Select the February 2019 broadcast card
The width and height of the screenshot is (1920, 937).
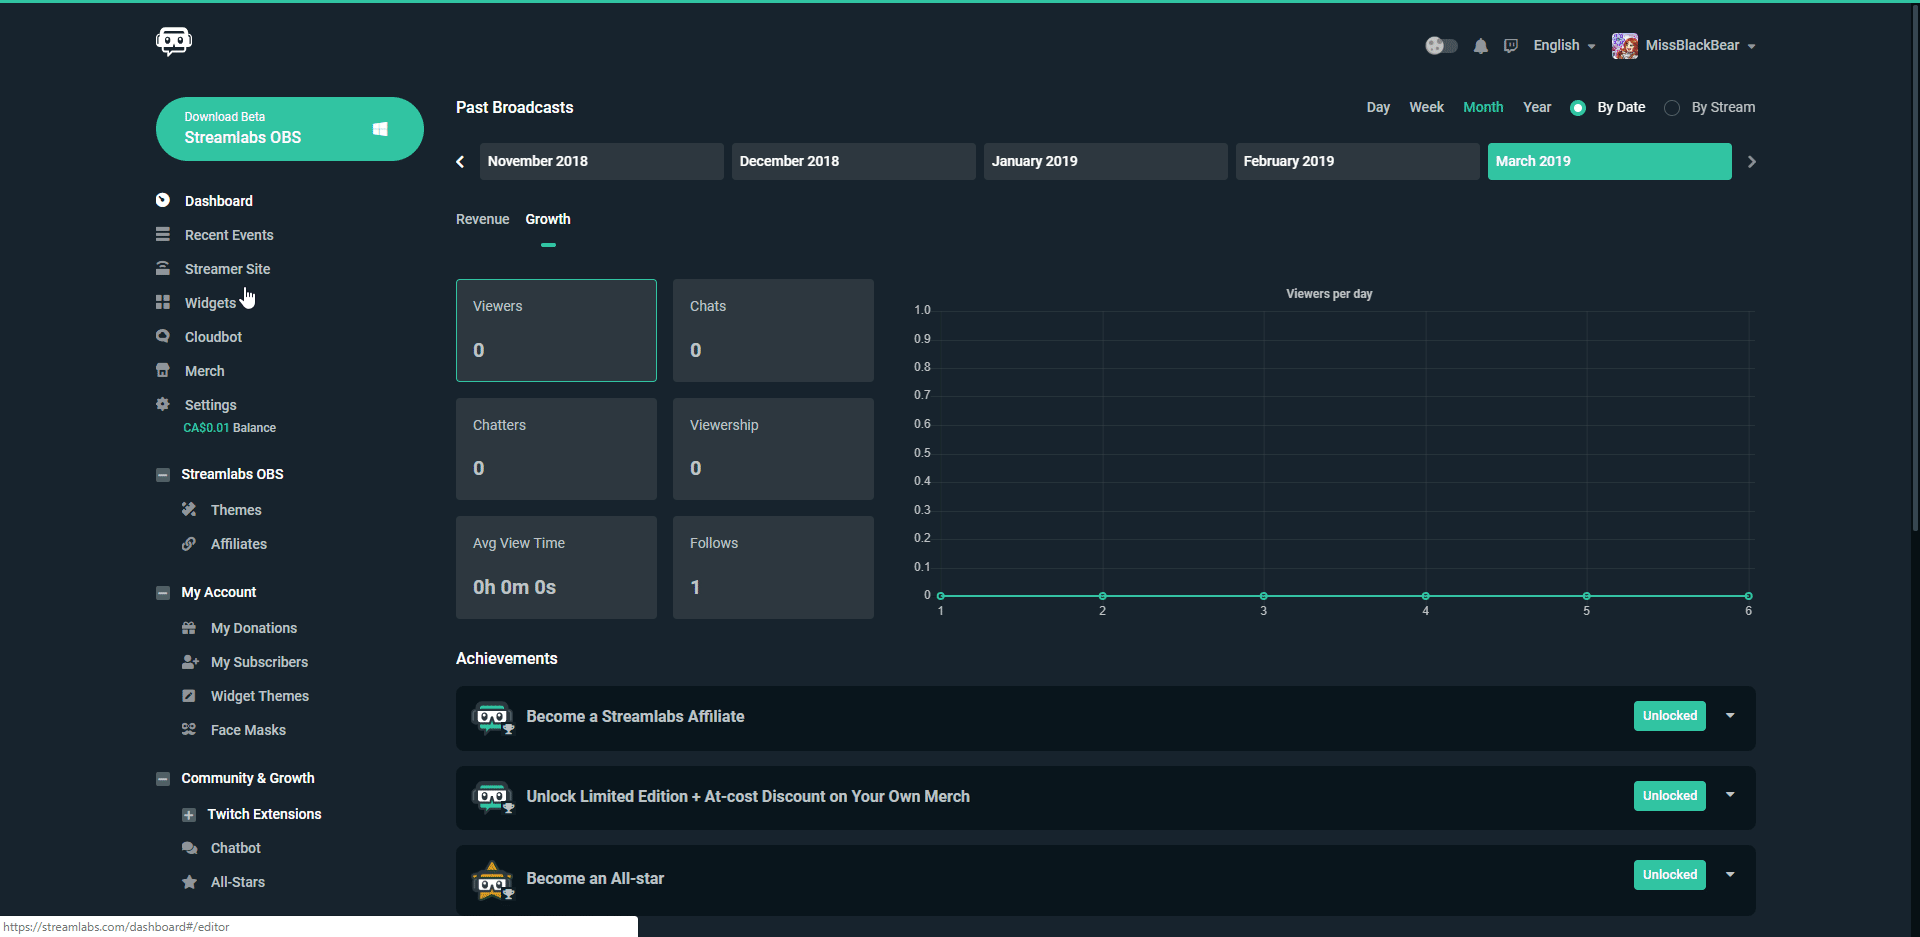(1357, 161)
